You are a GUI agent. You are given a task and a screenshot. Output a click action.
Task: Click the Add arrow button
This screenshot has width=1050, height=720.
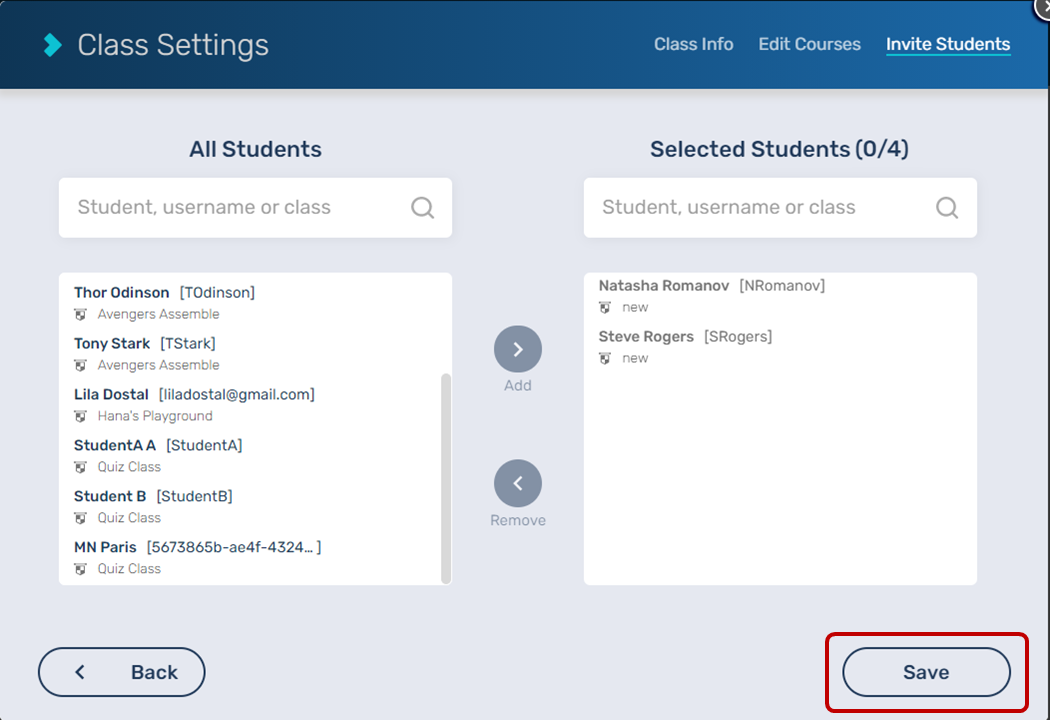pos(518,350)
